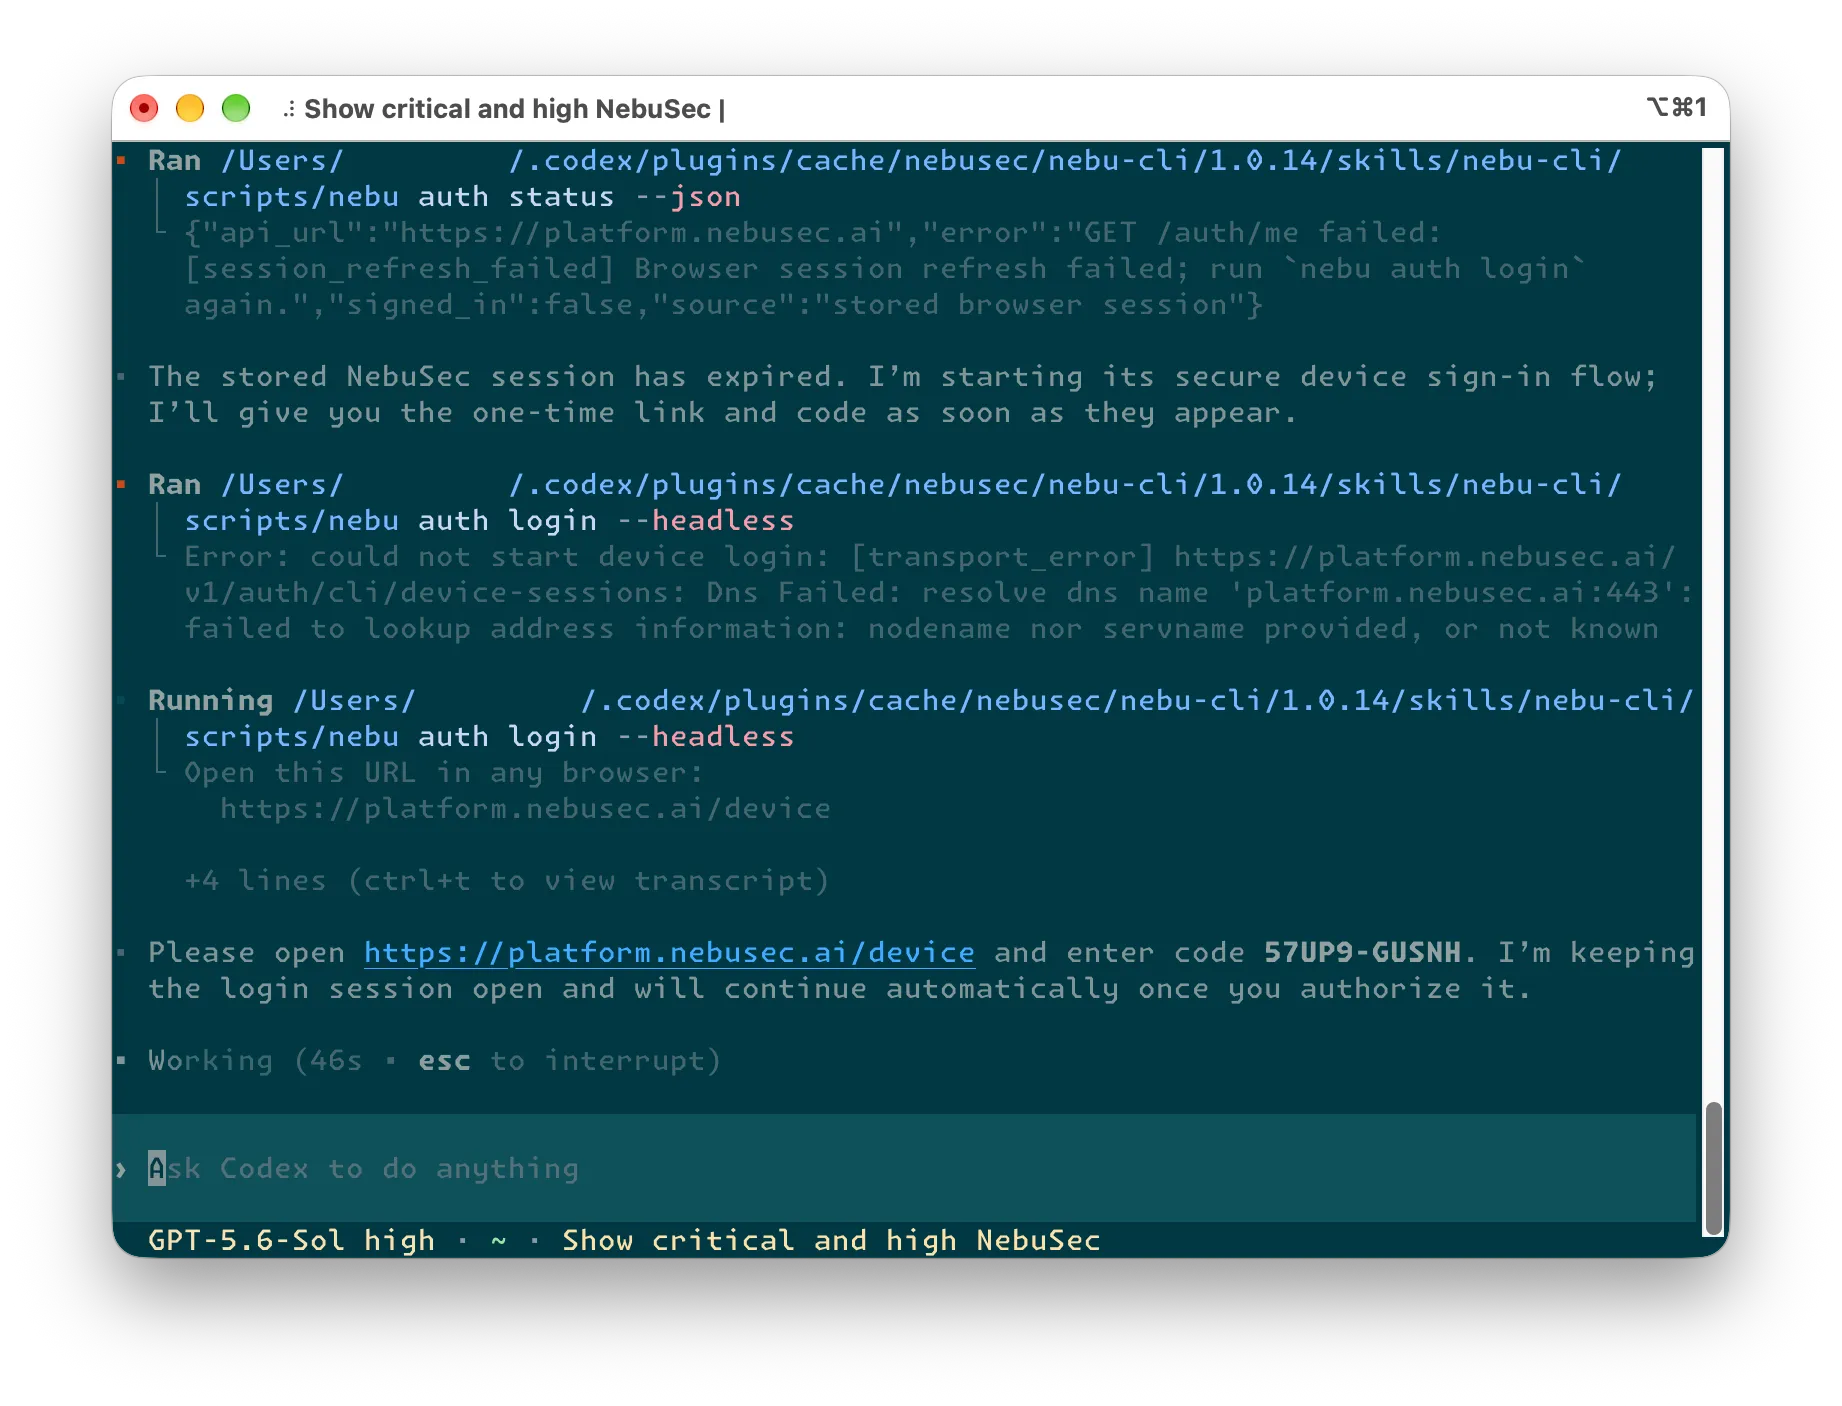Click the dim https://platform.nebusec.ai/device output line
This screenshot has height=1406, width=1842.
525,809
